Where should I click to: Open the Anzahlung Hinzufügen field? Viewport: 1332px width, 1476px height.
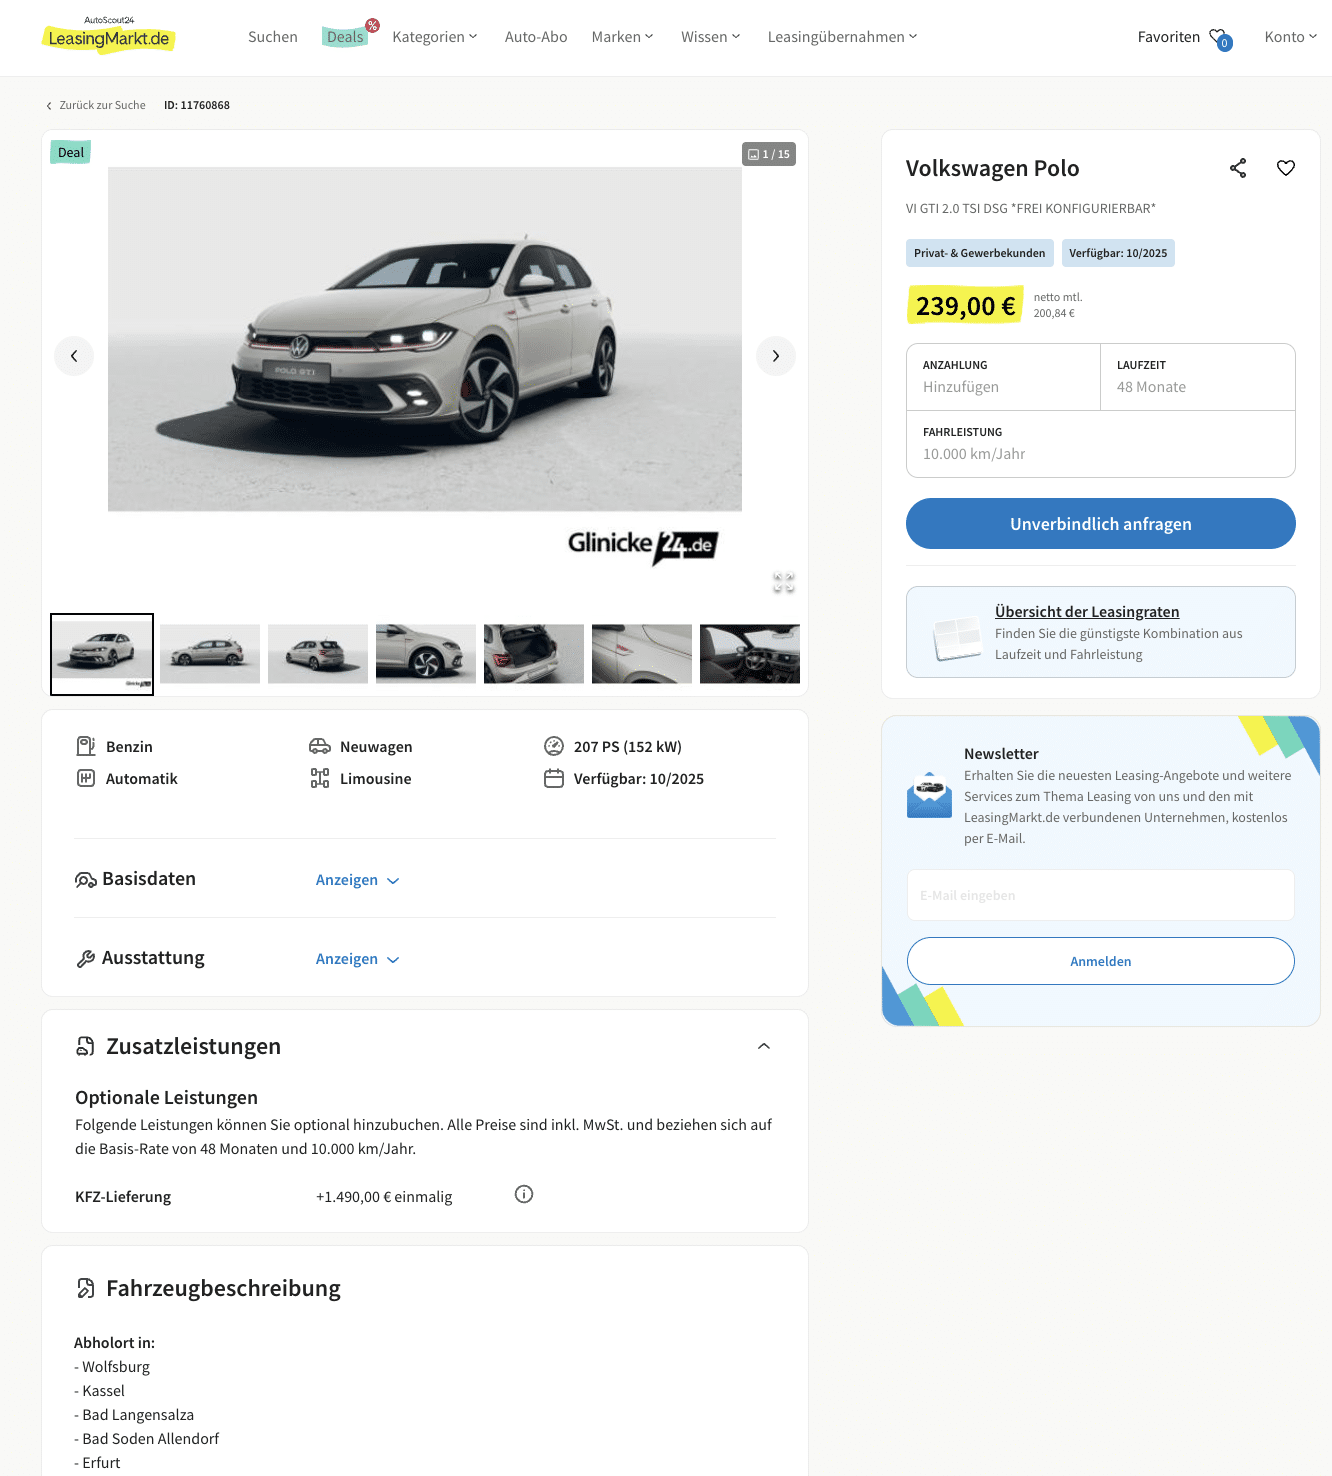pos(1004,377)
